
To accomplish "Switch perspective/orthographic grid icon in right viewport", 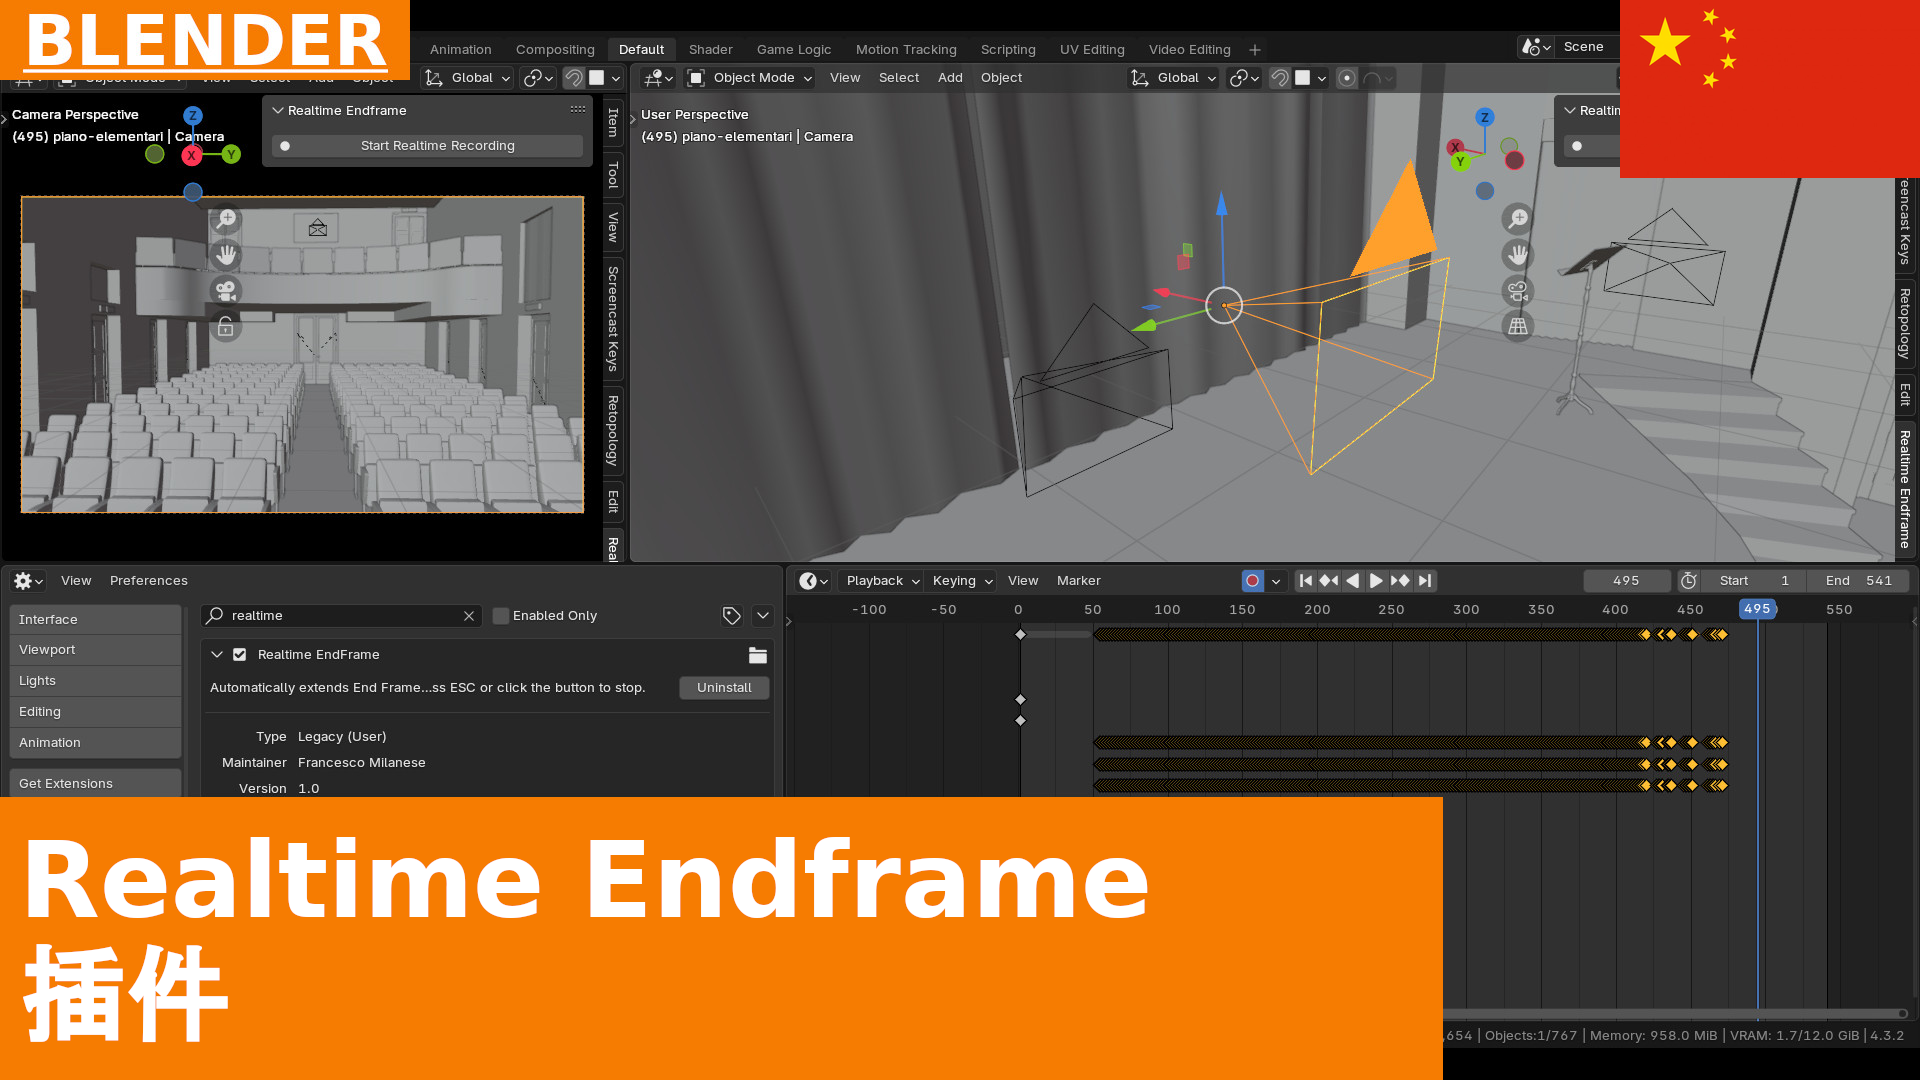I will pyautogui.click(x=1518, y=327).
